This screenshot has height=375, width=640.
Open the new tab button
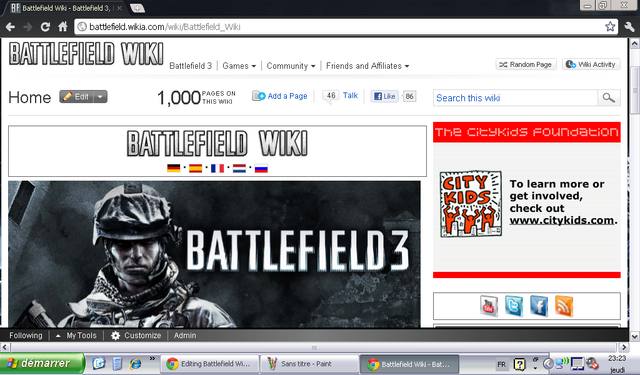pos(137,8)
